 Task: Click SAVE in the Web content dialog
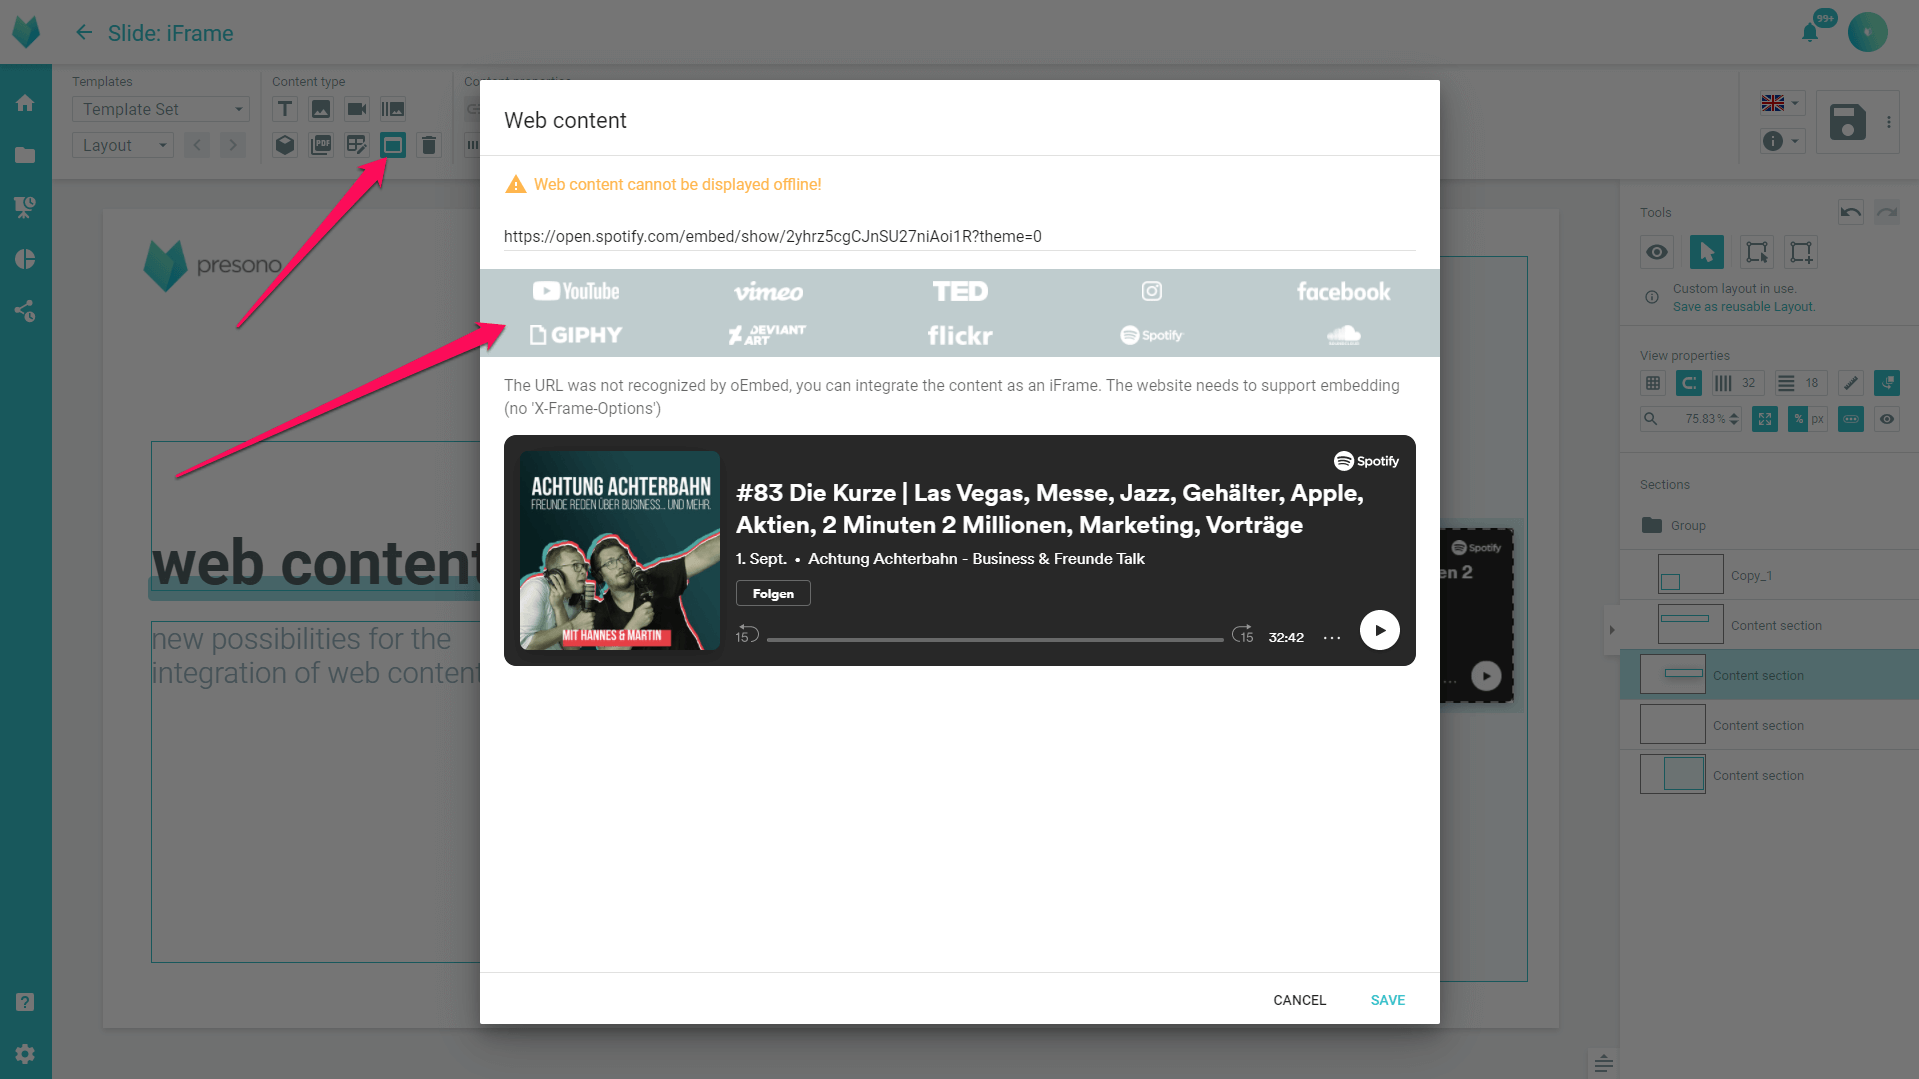(x=1388, y=1000)
